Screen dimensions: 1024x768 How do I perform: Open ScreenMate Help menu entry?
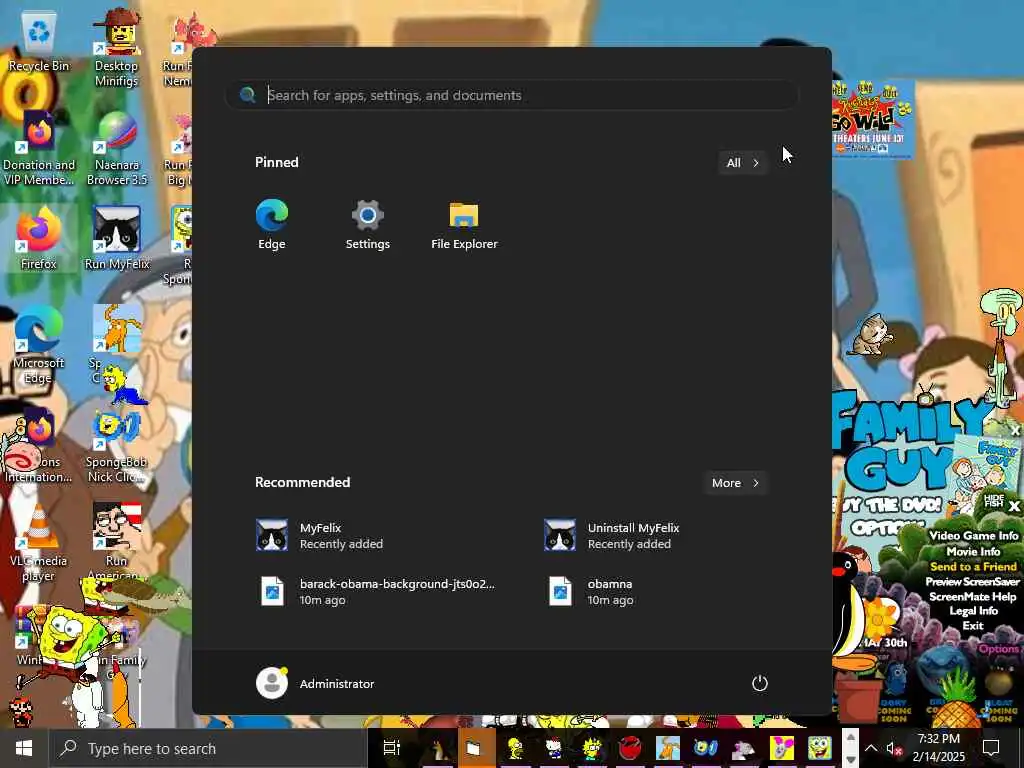(x=972, y=596)
